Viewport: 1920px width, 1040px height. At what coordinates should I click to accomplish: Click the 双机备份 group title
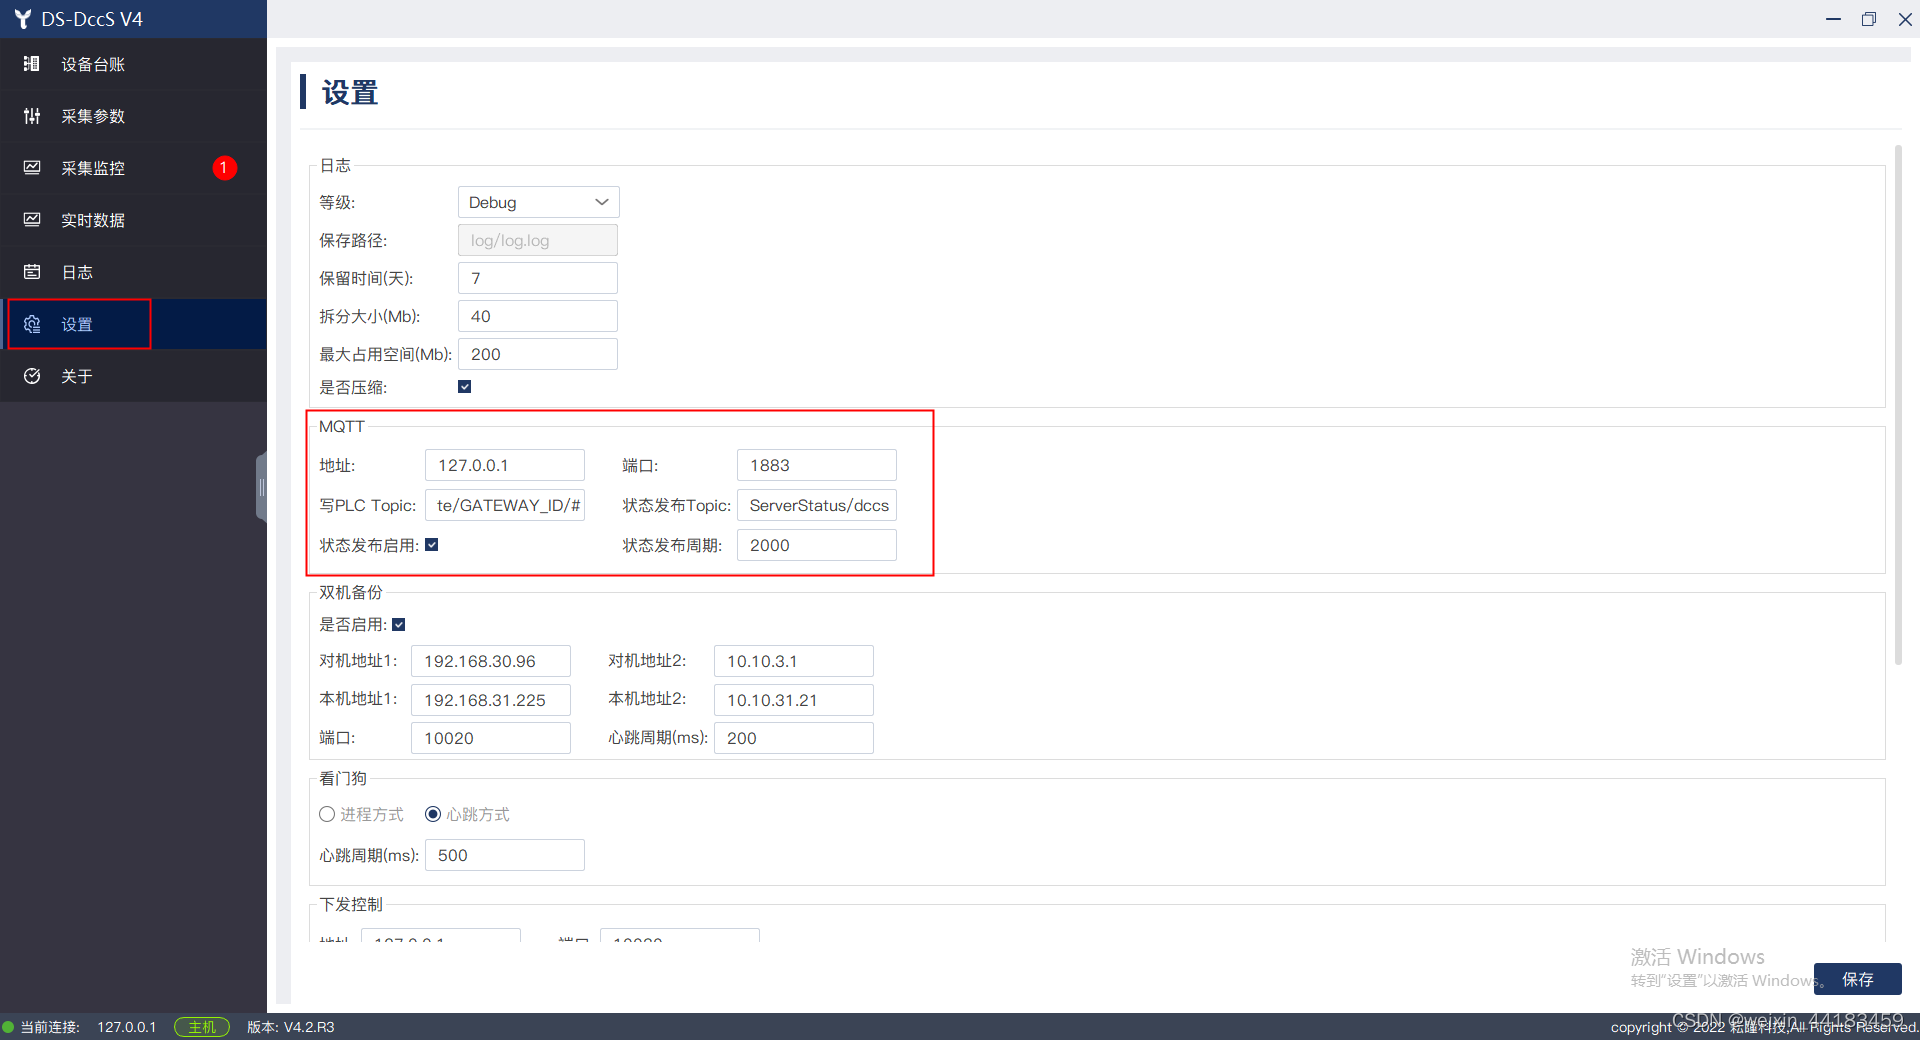pyautogui.click(x=351, y=592)
